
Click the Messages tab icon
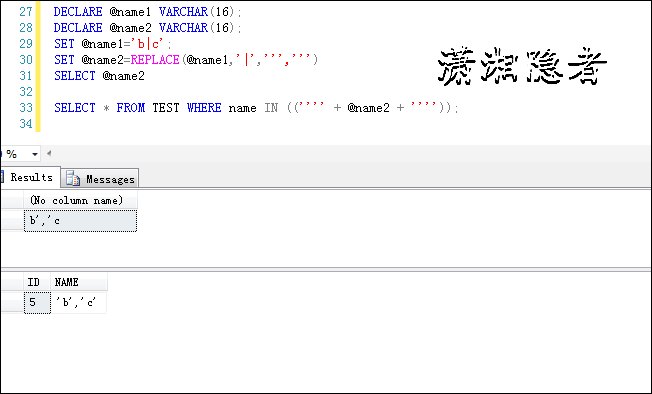coord(73,178)
